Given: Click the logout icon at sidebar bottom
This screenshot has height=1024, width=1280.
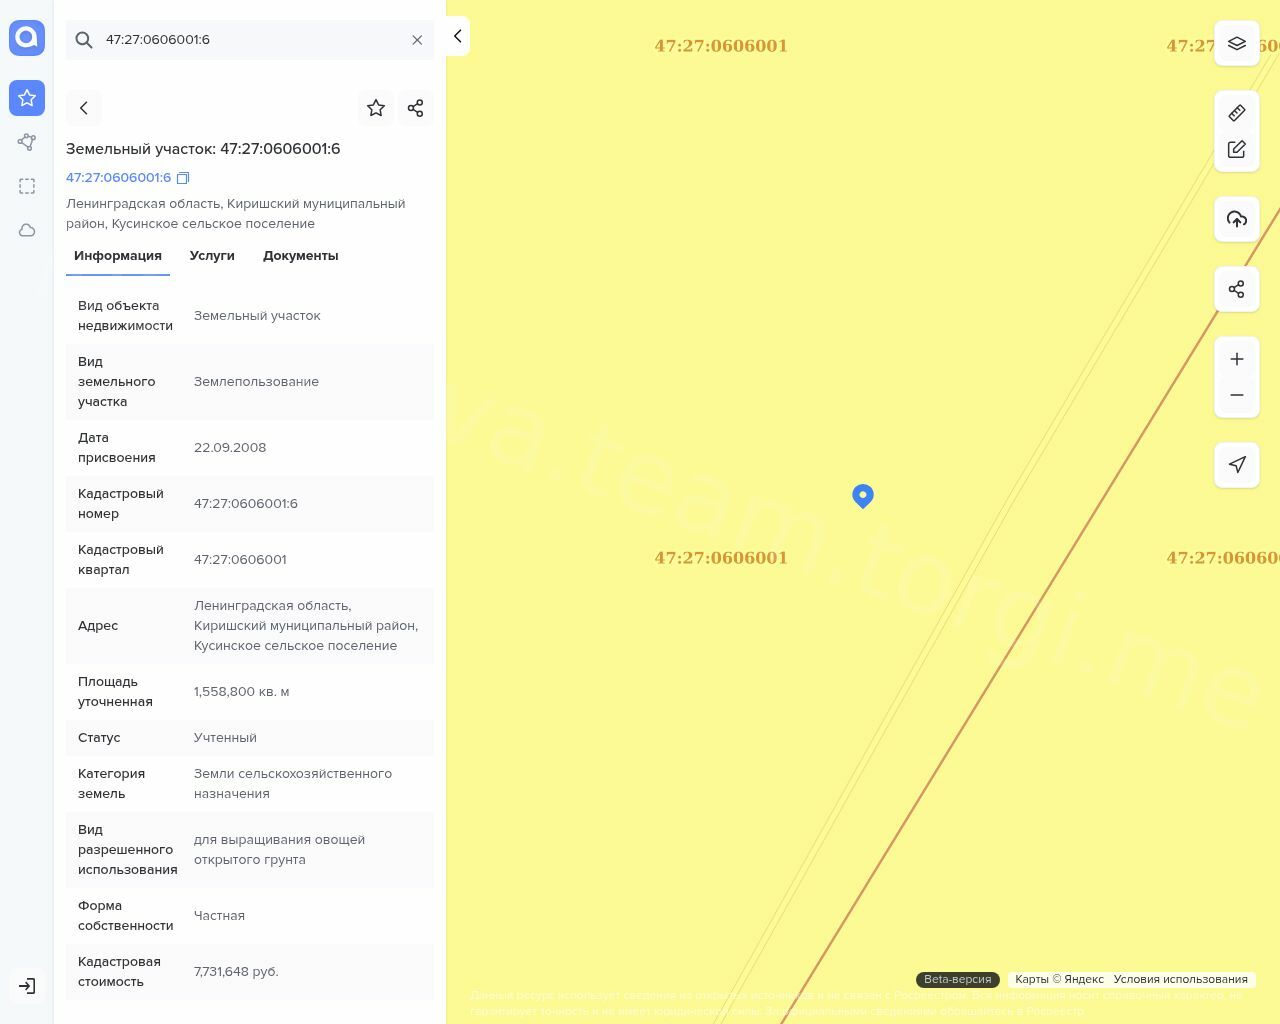Looking at the screenshot, I should (x=27, y=986).
